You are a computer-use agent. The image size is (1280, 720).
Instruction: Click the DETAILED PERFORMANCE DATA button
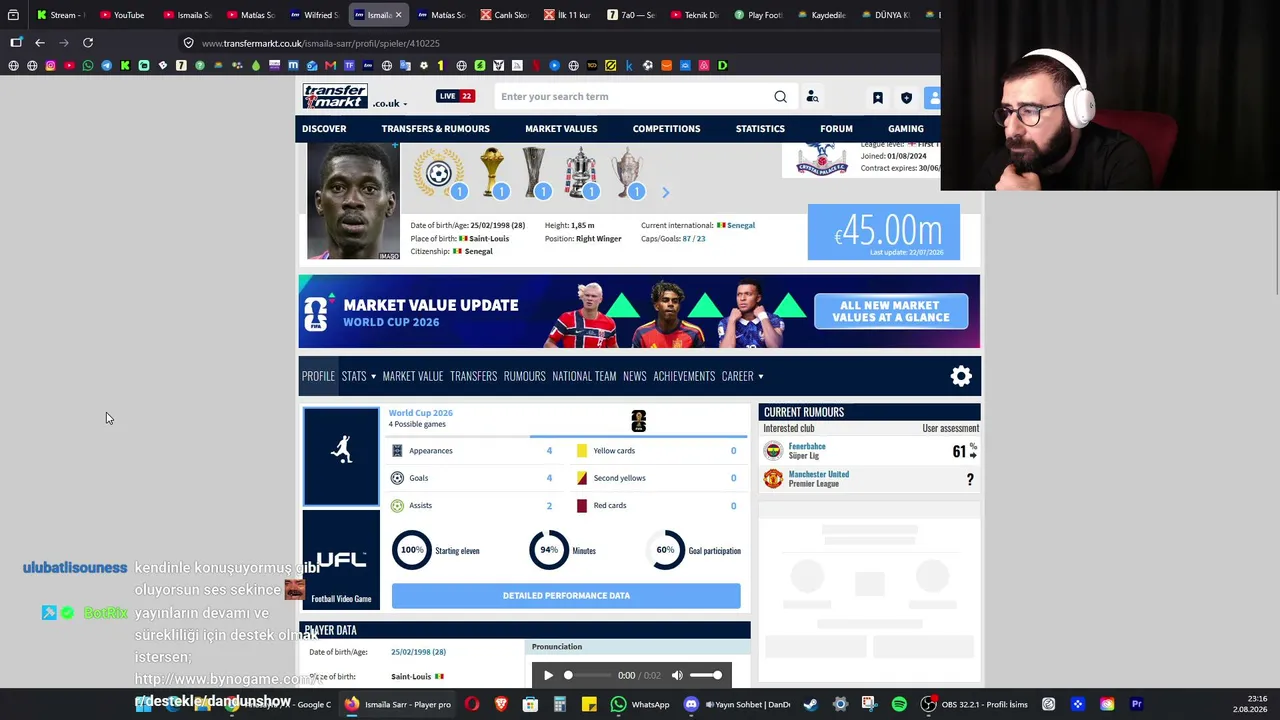click(566, 596)
